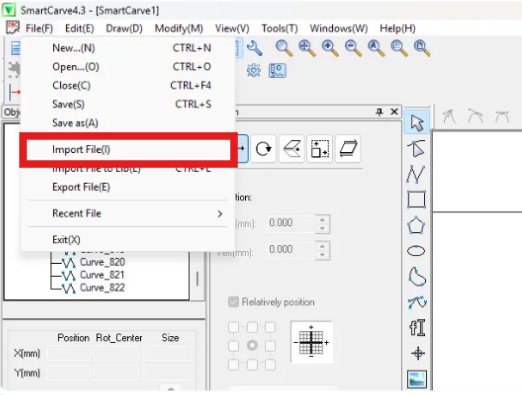Screen dimensions: 522x395
Task: Click the object tree vertical scrollbar handle
Action: [197, 279]
